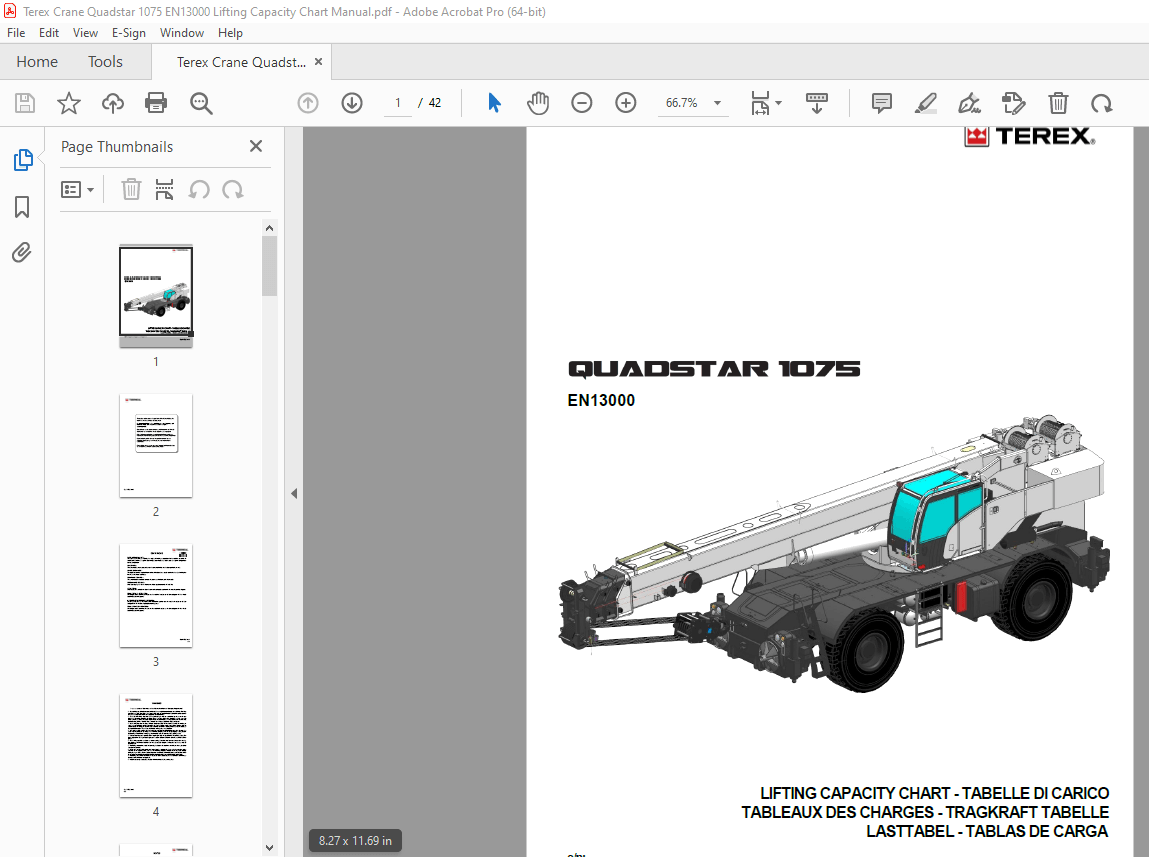1149x857 pixels.
Task: Open thumbnail options dropdown menu
Action: click(x=78, y=189)
